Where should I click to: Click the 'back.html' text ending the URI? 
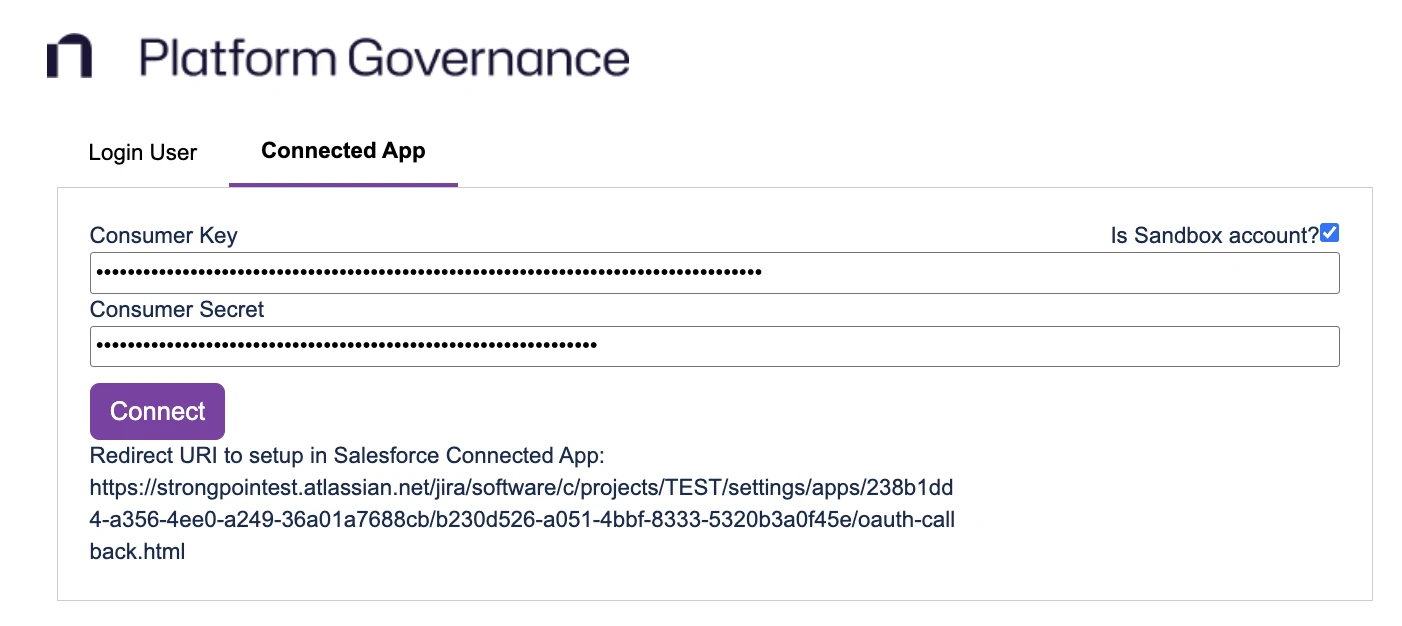(137, 552)
